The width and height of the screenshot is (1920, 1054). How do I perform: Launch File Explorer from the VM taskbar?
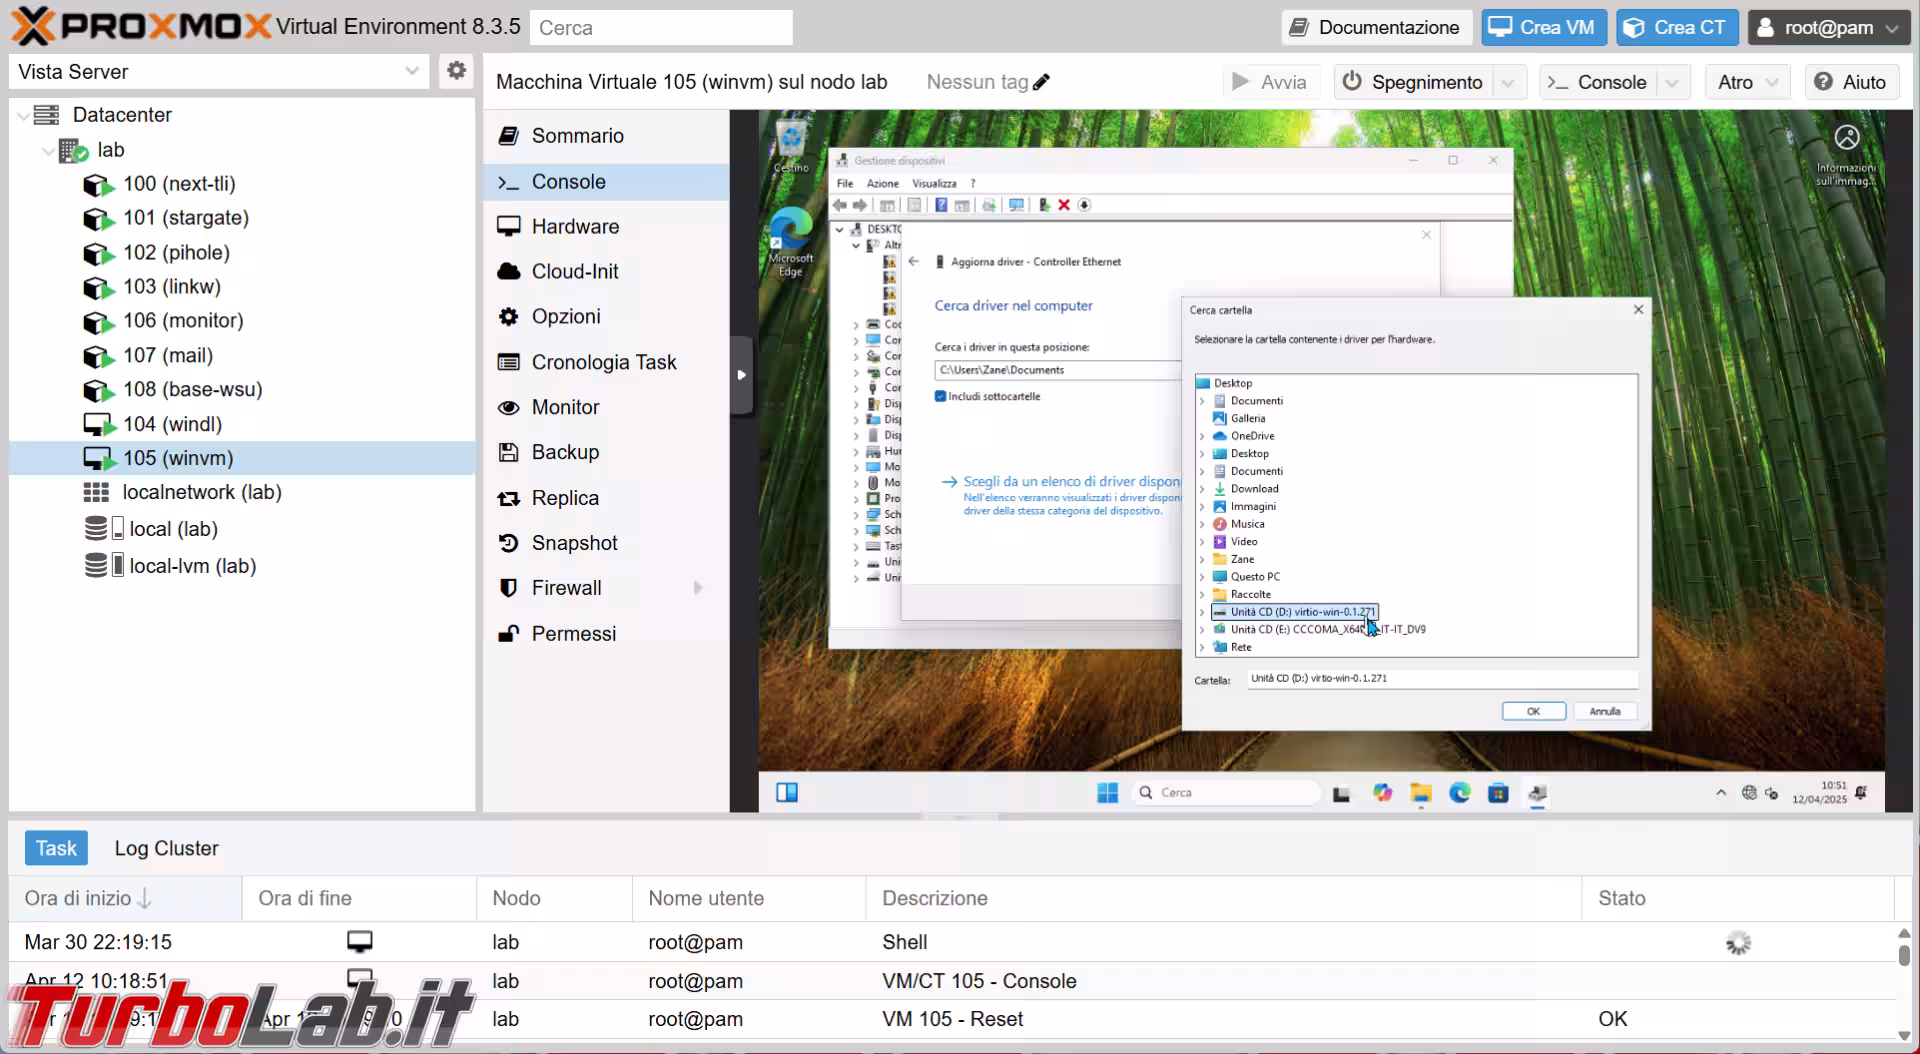coord(1421,793)
